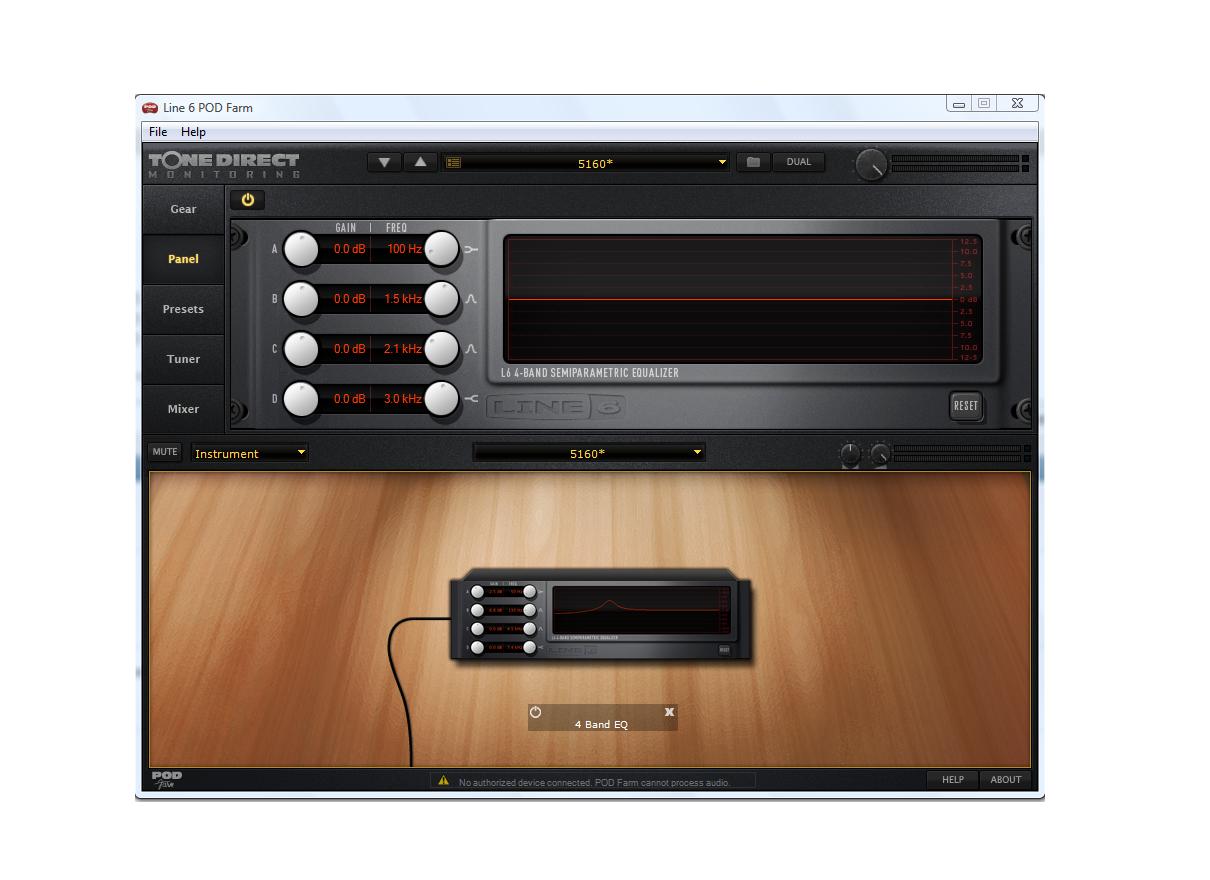
Task: Open the Gear tab
Action: coord(183,209)
